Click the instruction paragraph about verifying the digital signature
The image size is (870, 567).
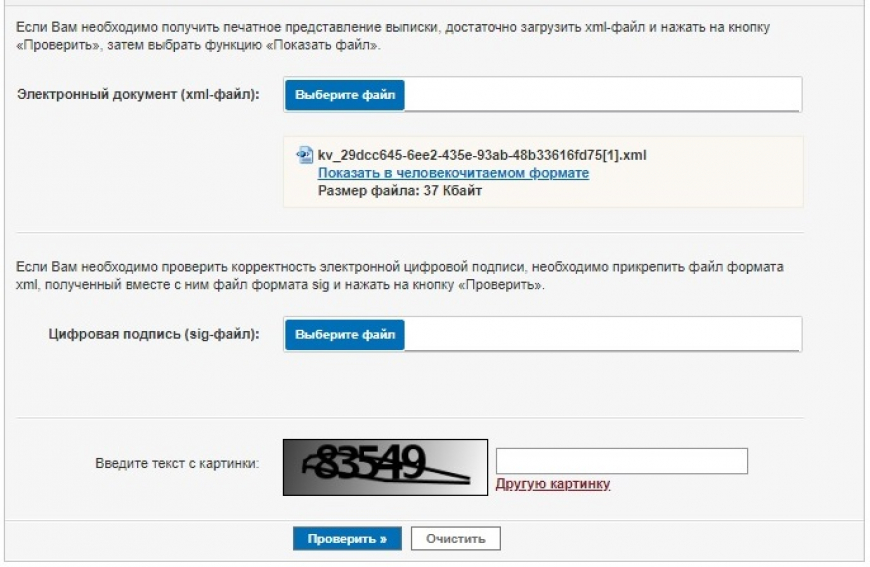[400, 276]
